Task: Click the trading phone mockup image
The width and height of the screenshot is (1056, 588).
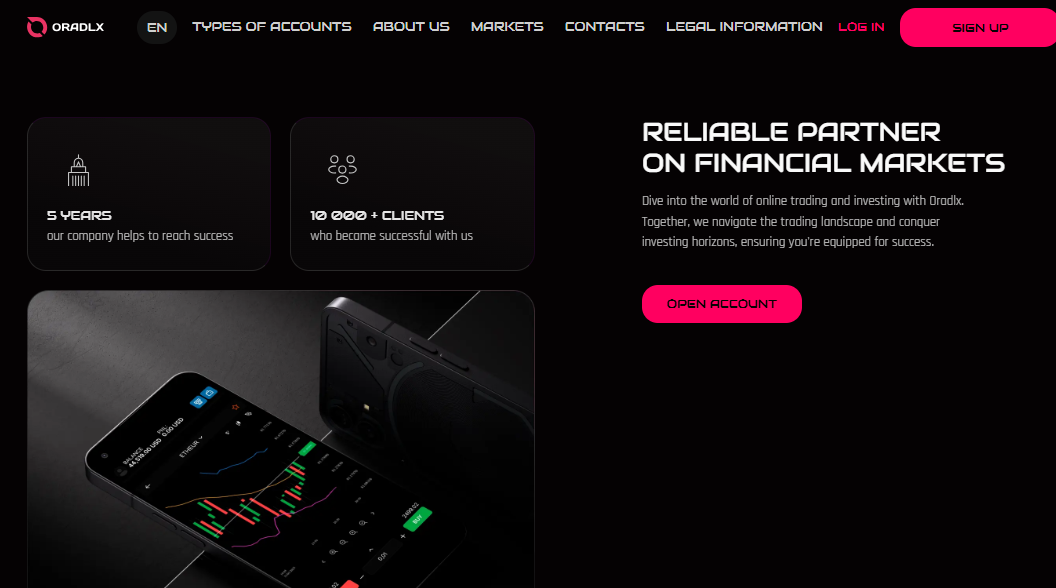Action: coord(281,439)
